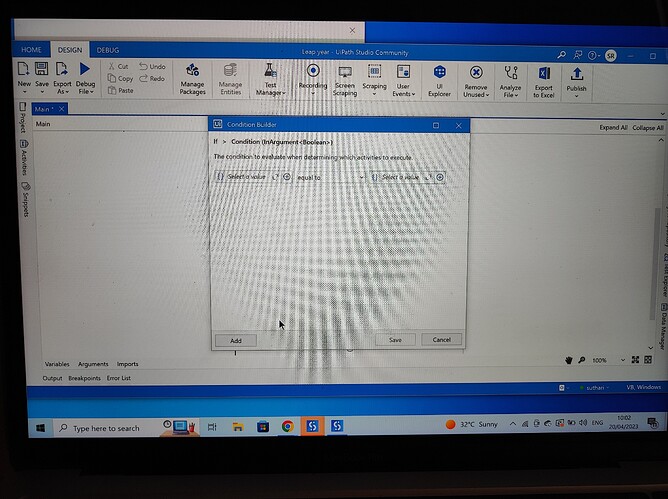Open the Data Manager side panel

click(x=664, y=326)
